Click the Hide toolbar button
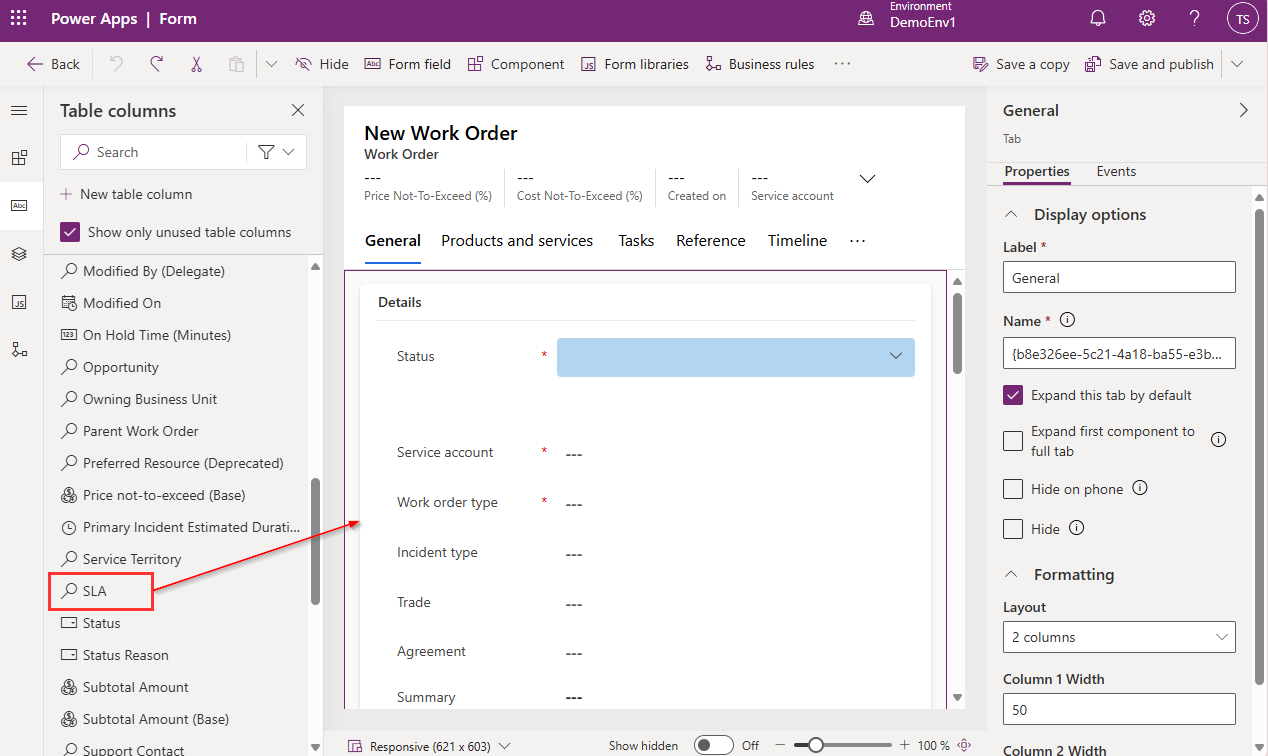The height and width of the screenshot is (756, 1268). (322, 64)
